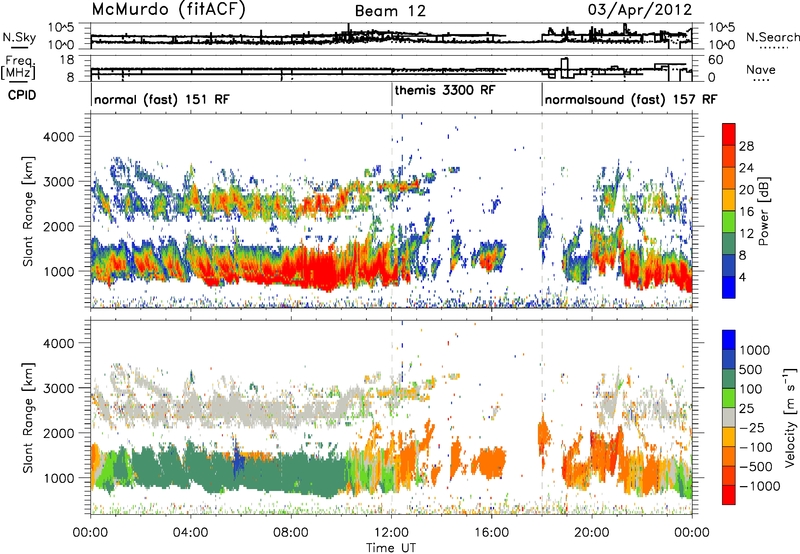This screenshot has height=554, width=800.
Task: Pick the yellow 16–20 dB segment of Power bar
Action: [x=729, y=200]
